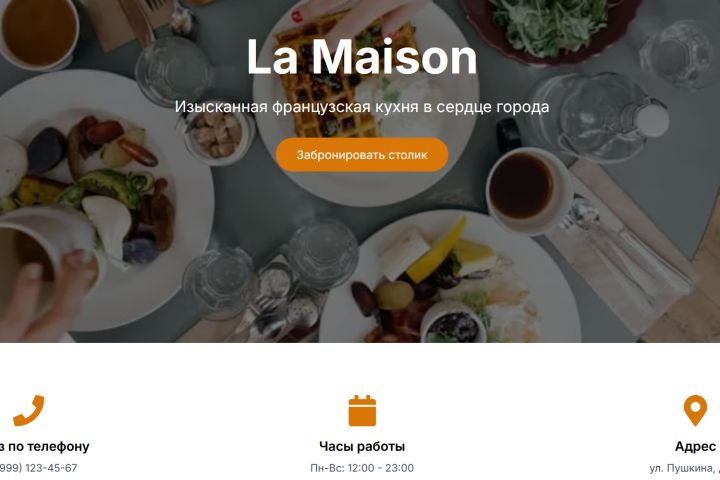The height and width of the screenshot is (480, 720).
Task: Click the subtitle "Изысканная французская кухня в сердце города"
Action: pyautogui.click(x=362, y=107)
